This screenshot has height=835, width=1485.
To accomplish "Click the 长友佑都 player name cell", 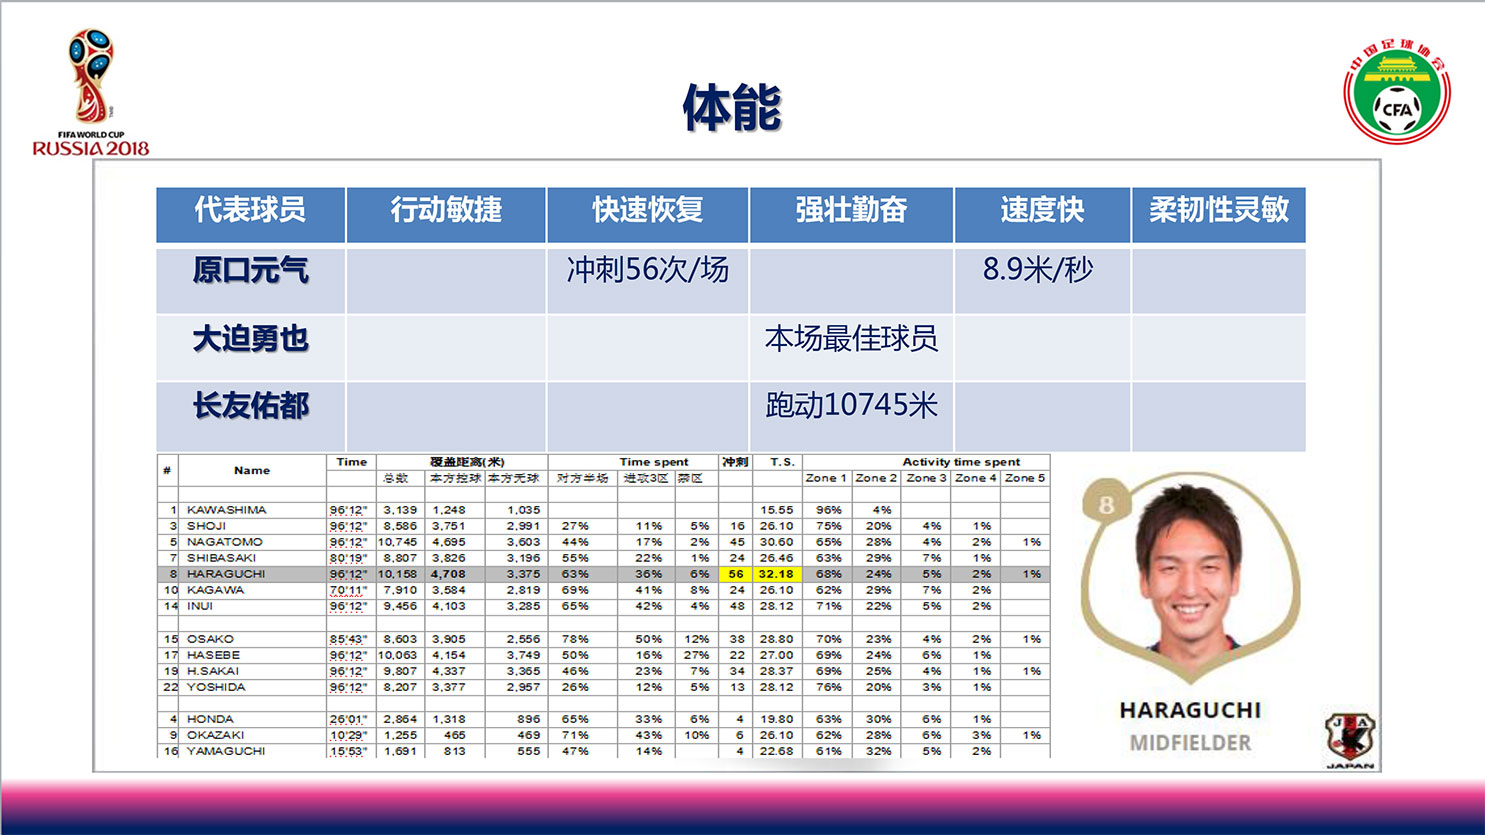I will (x=250, y=407).
